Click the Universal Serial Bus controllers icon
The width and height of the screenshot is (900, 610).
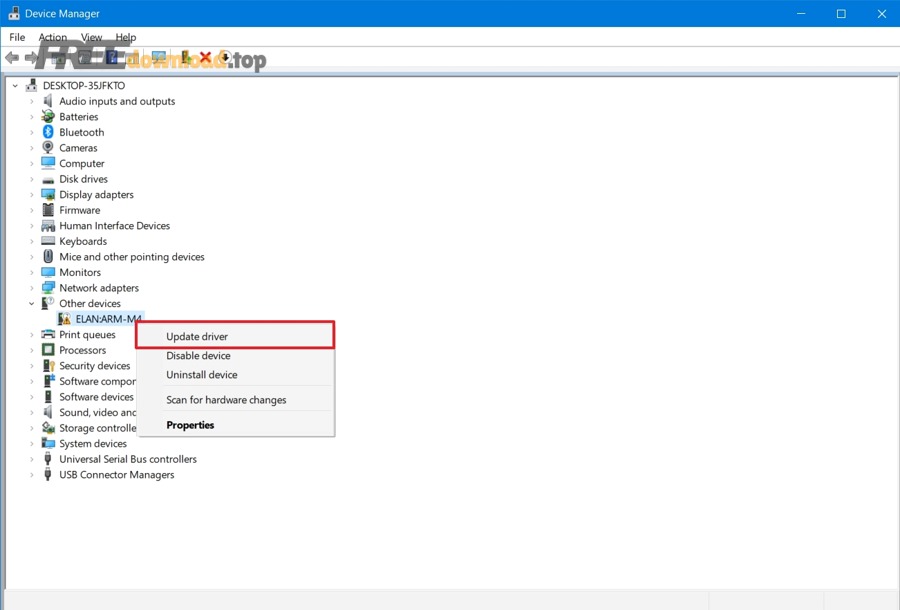tap(48, 459)
